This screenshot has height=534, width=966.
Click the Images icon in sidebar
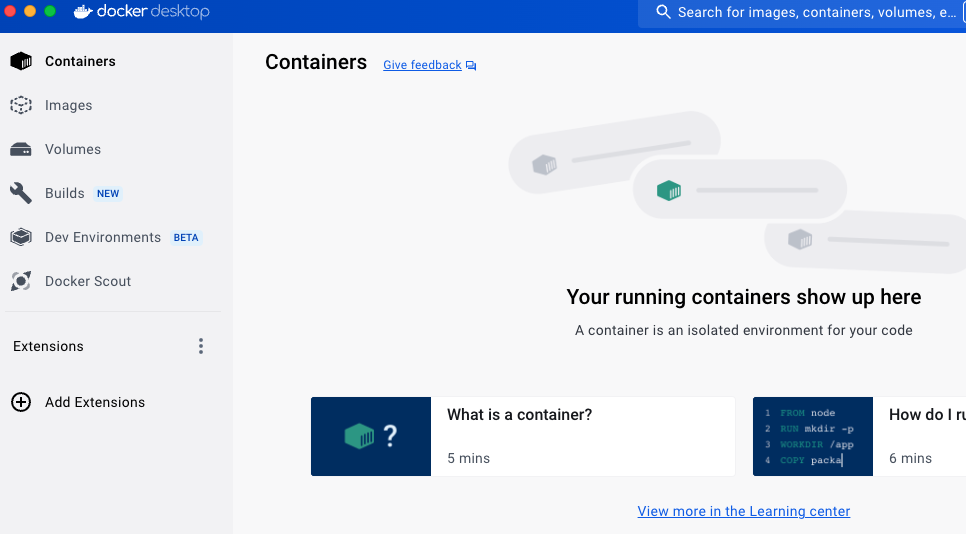coord(21,105)
